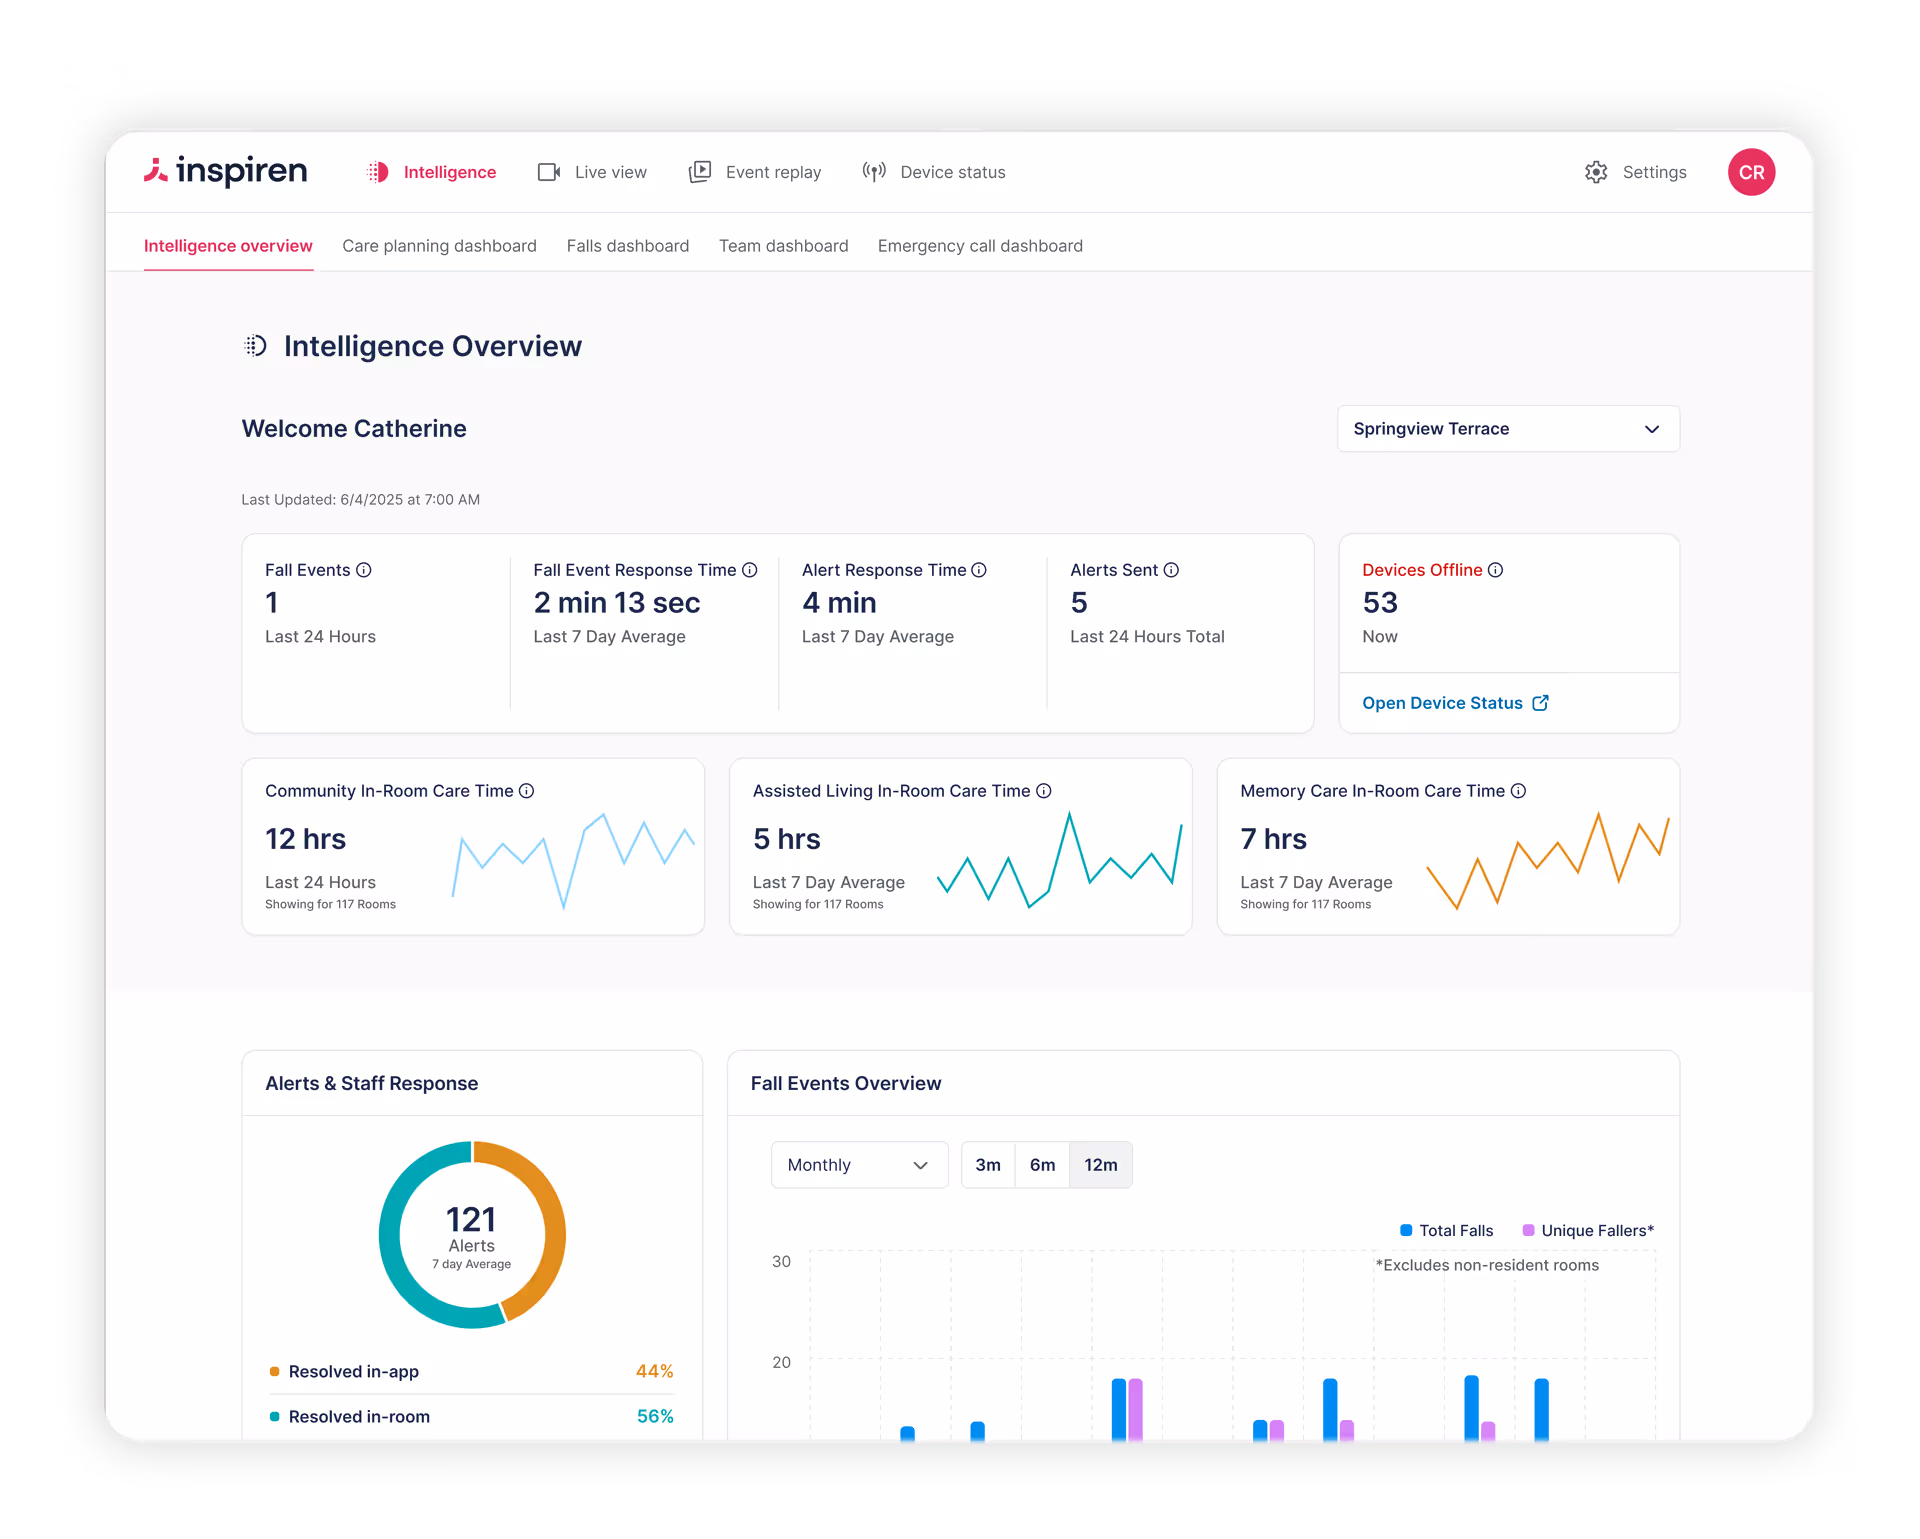
Task: Select the 6m time range
Action: tap(1042, 1165)
